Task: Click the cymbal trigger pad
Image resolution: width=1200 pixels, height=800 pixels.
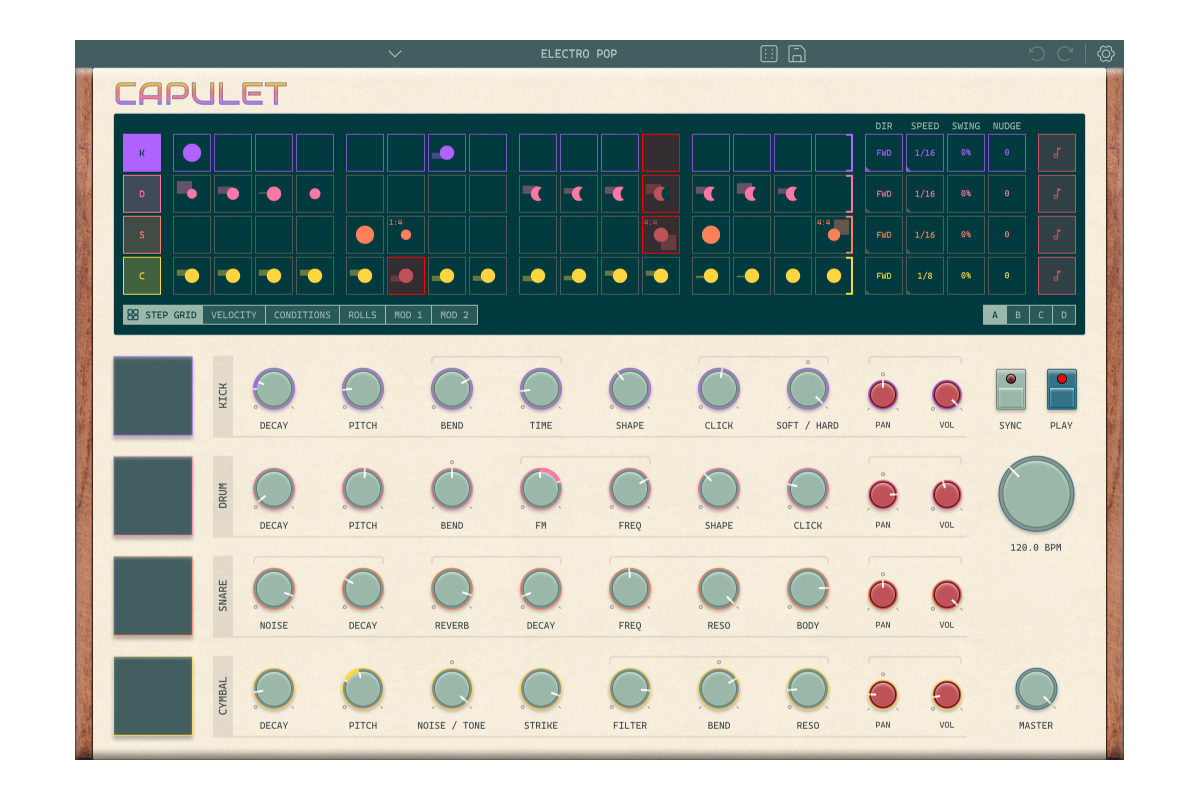Action: pyautogui.click(x=153, y=696)
